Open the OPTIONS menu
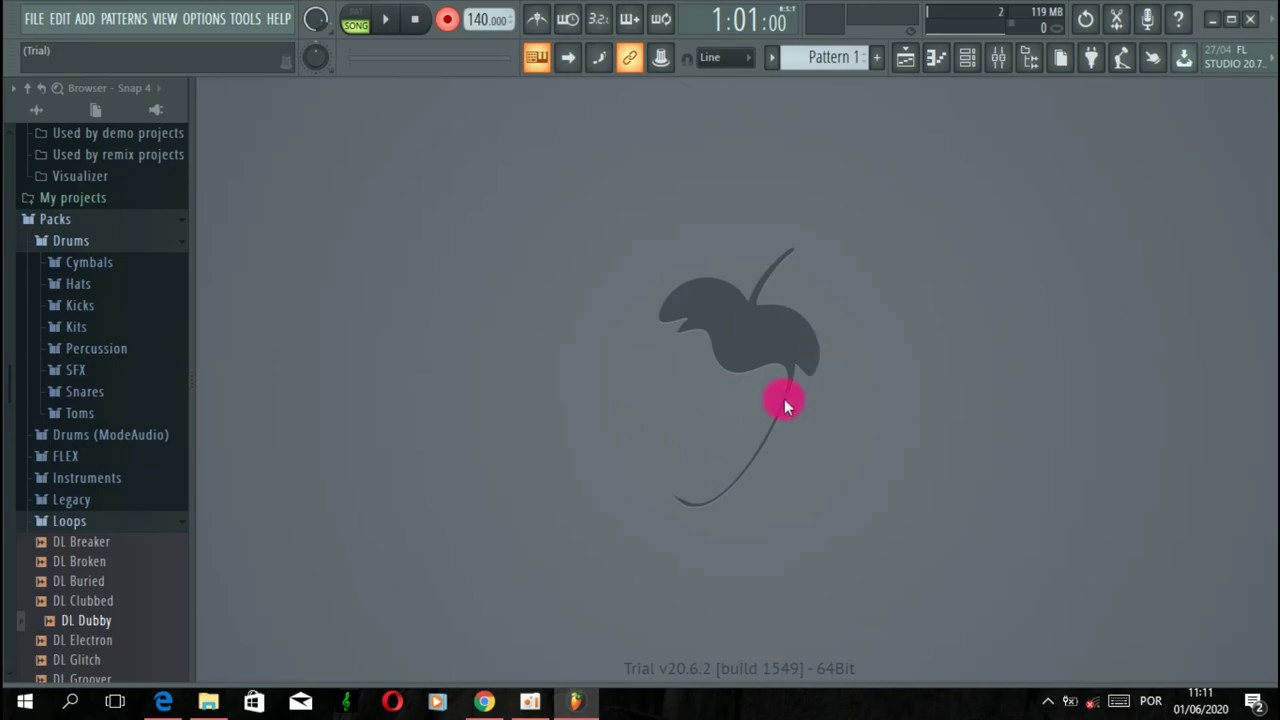The width and height of the screenshot is (1280, 720). [x=204, y=19]
